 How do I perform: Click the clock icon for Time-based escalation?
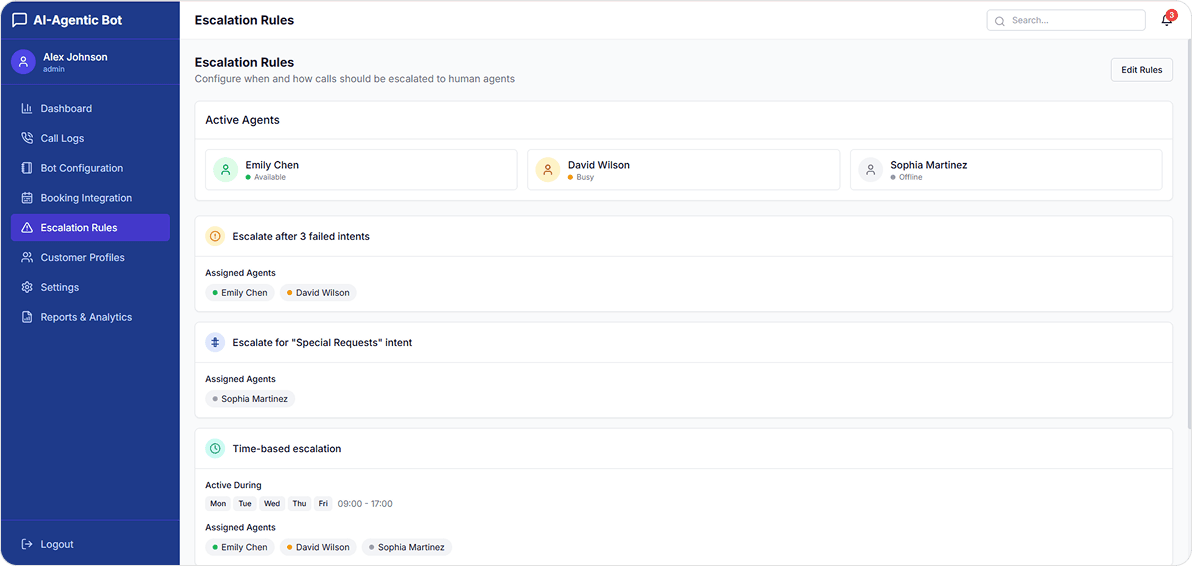tap(215, 449)
